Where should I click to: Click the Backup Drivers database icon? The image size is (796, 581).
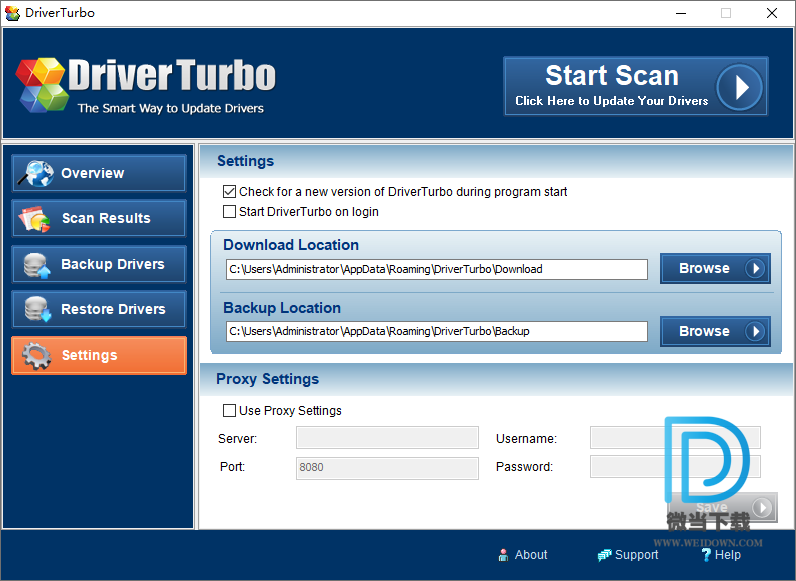tap(37, 265)
